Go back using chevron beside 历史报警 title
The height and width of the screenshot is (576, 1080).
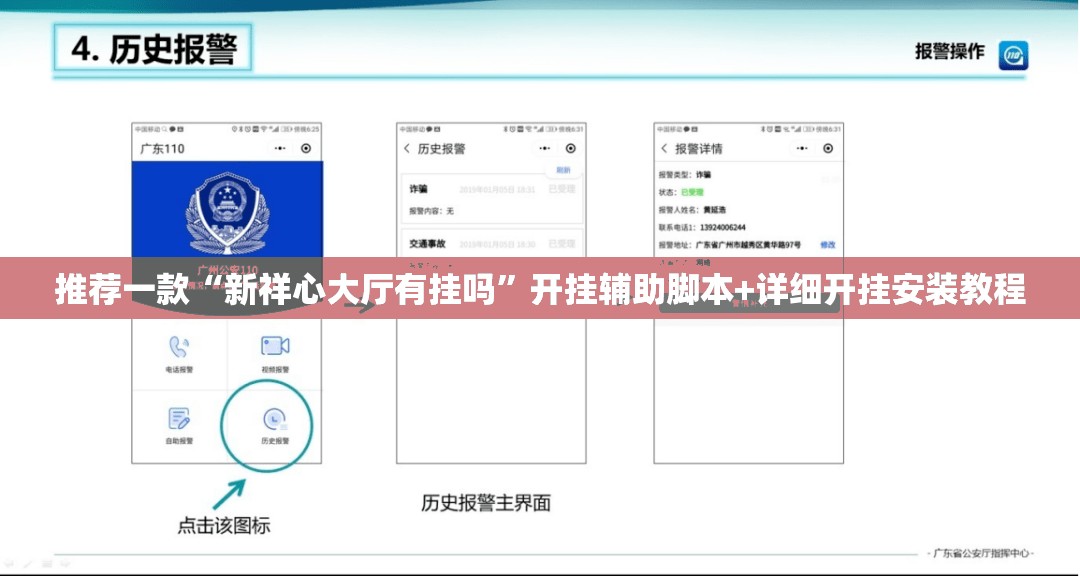pyautogui.click(x=406, y=148)
